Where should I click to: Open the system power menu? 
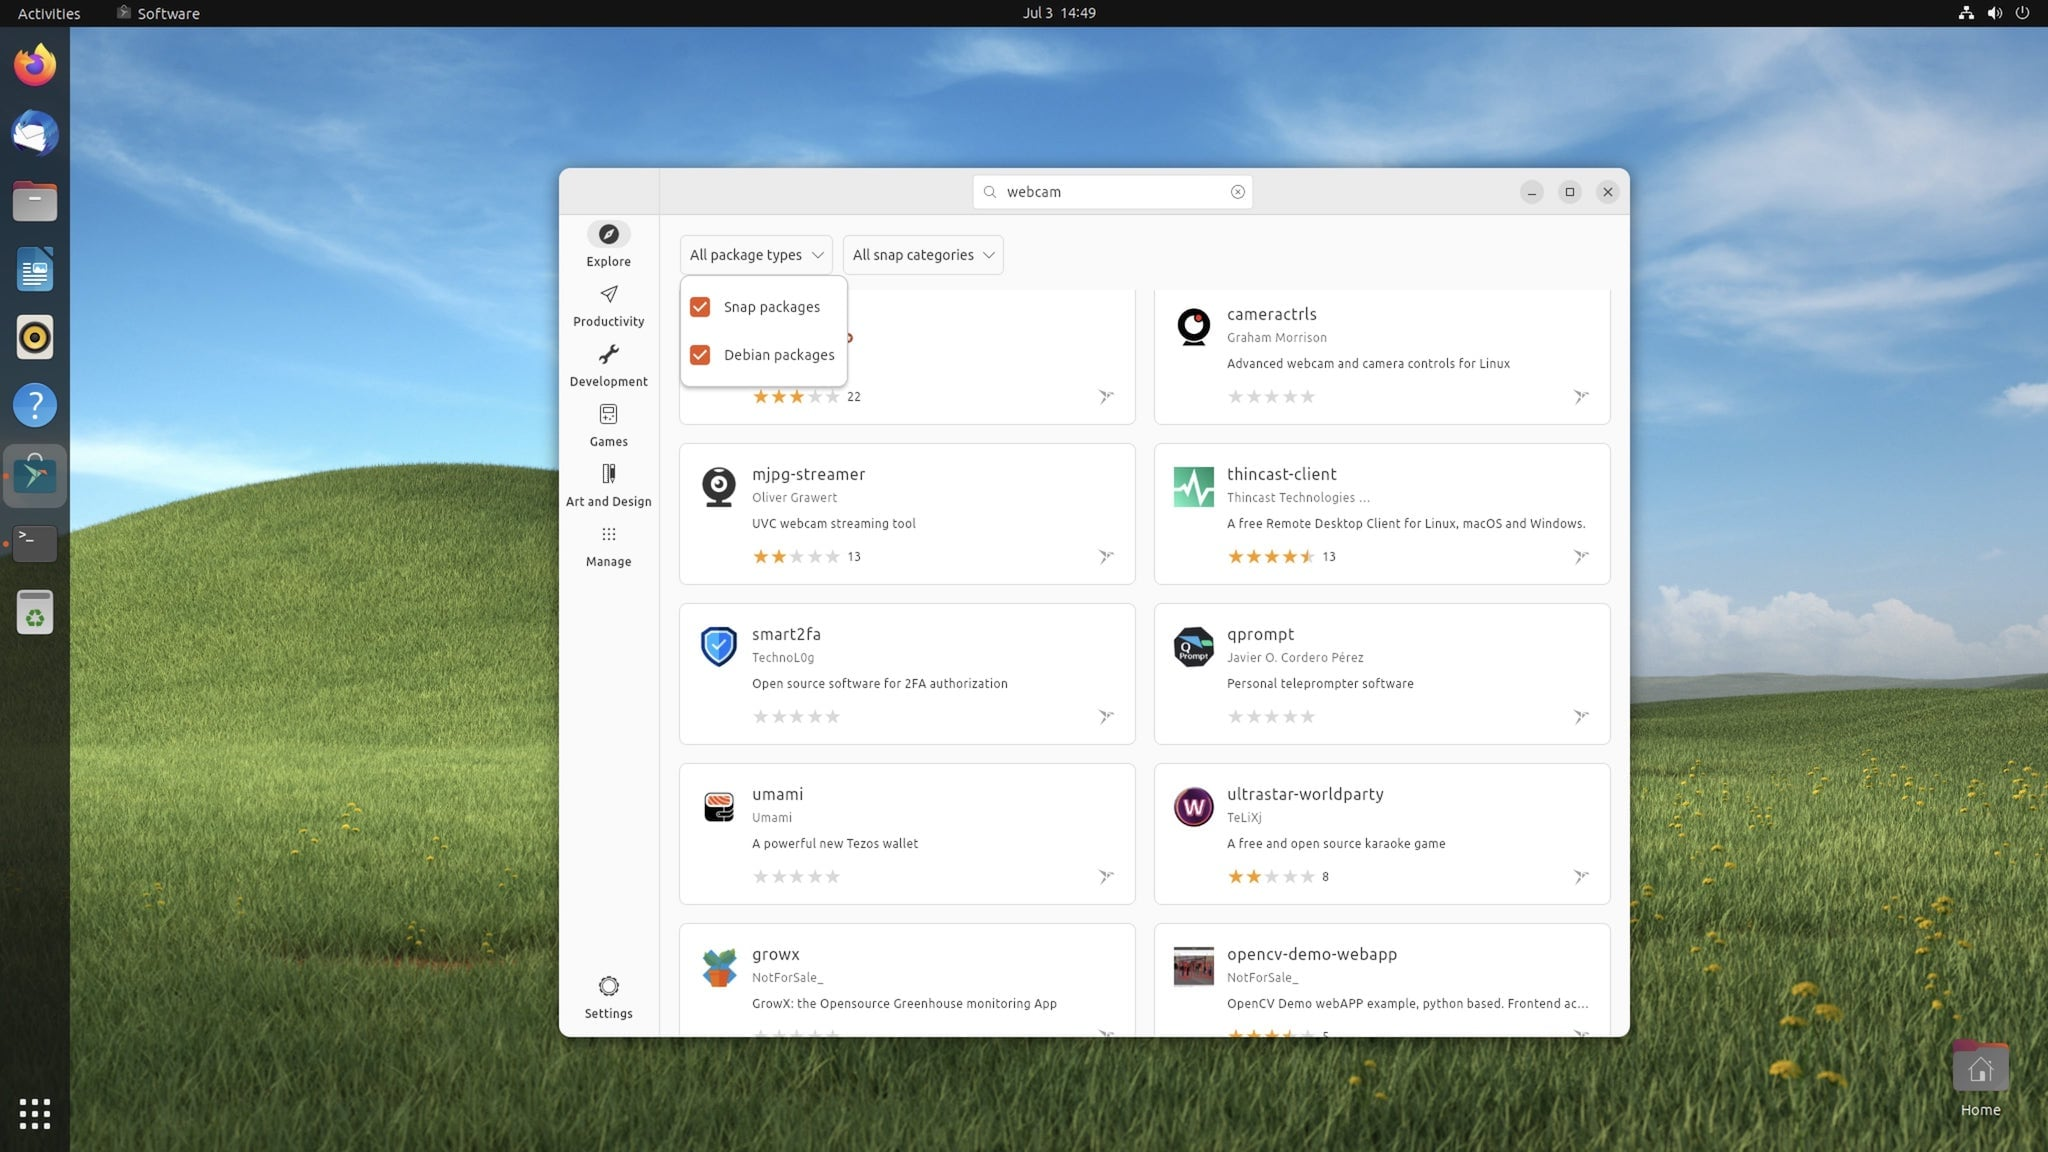click(x=2022, y=13)
